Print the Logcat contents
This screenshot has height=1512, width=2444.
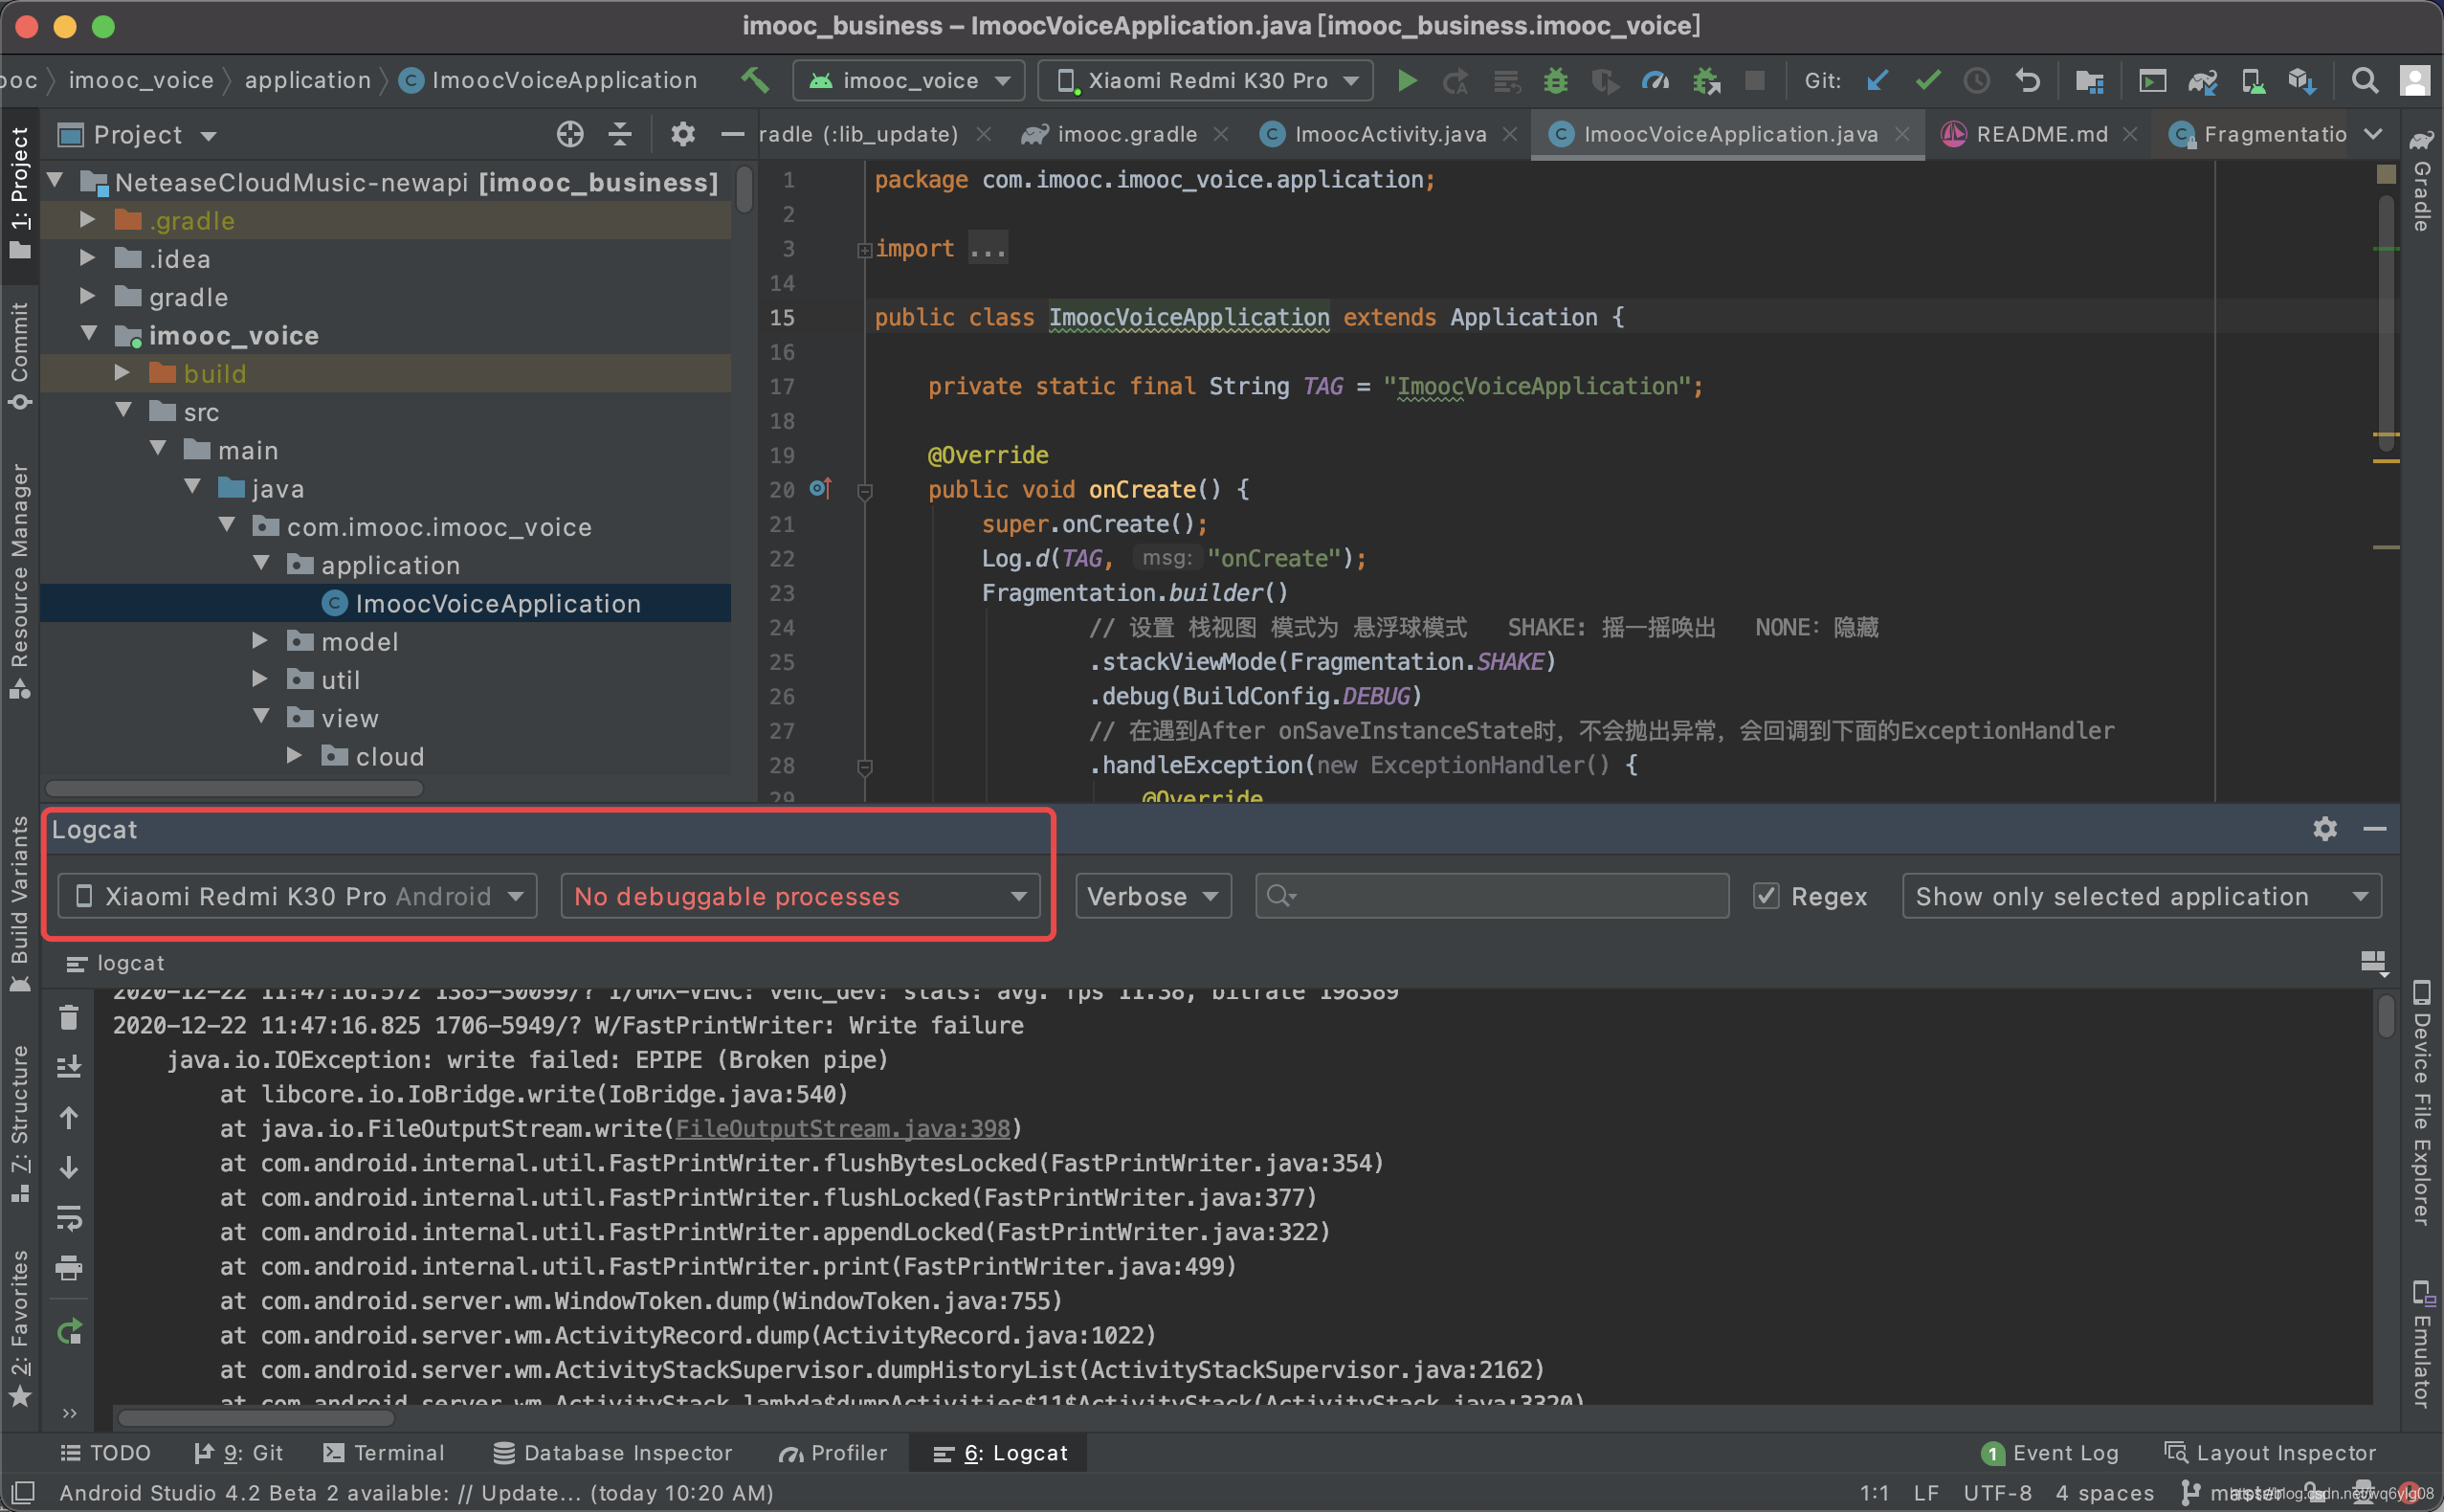68,1269
